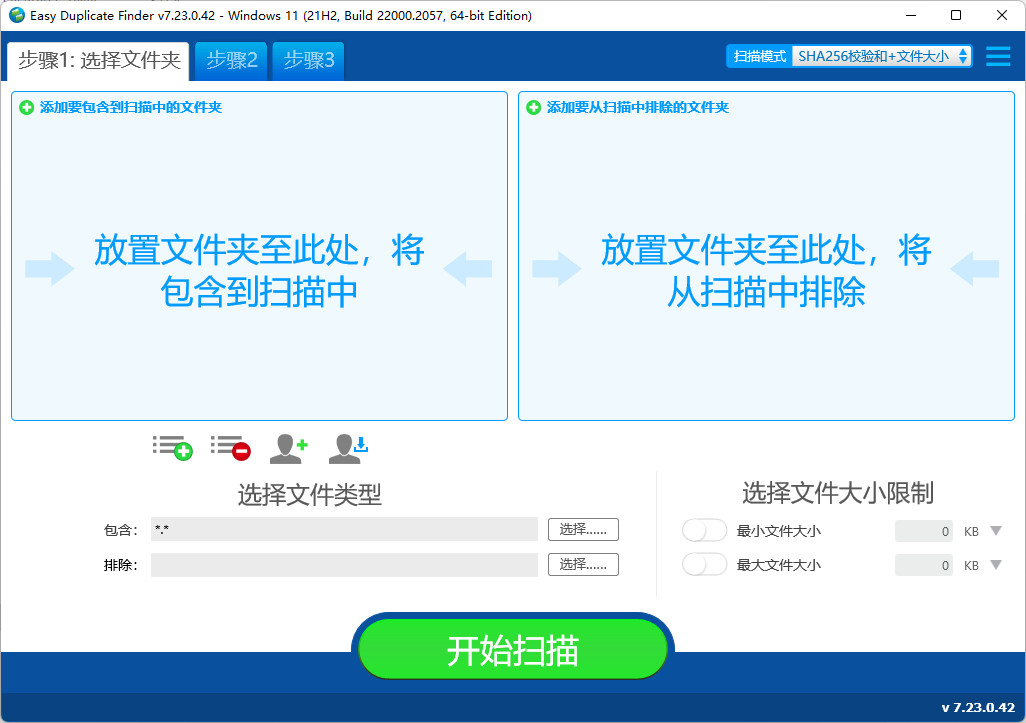Minimize the Easy Duplicate Finder window
1026x723 pixels.
click(911, 15)
